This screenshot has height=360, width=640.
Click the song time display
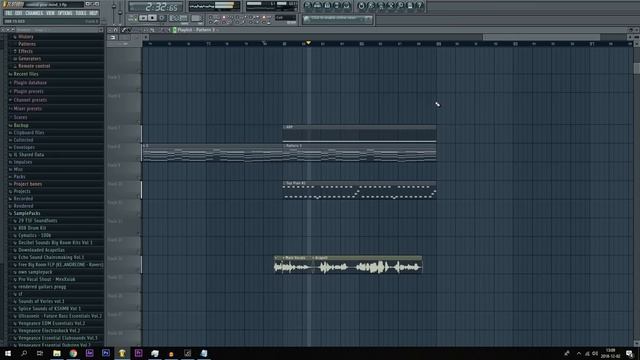156,7
